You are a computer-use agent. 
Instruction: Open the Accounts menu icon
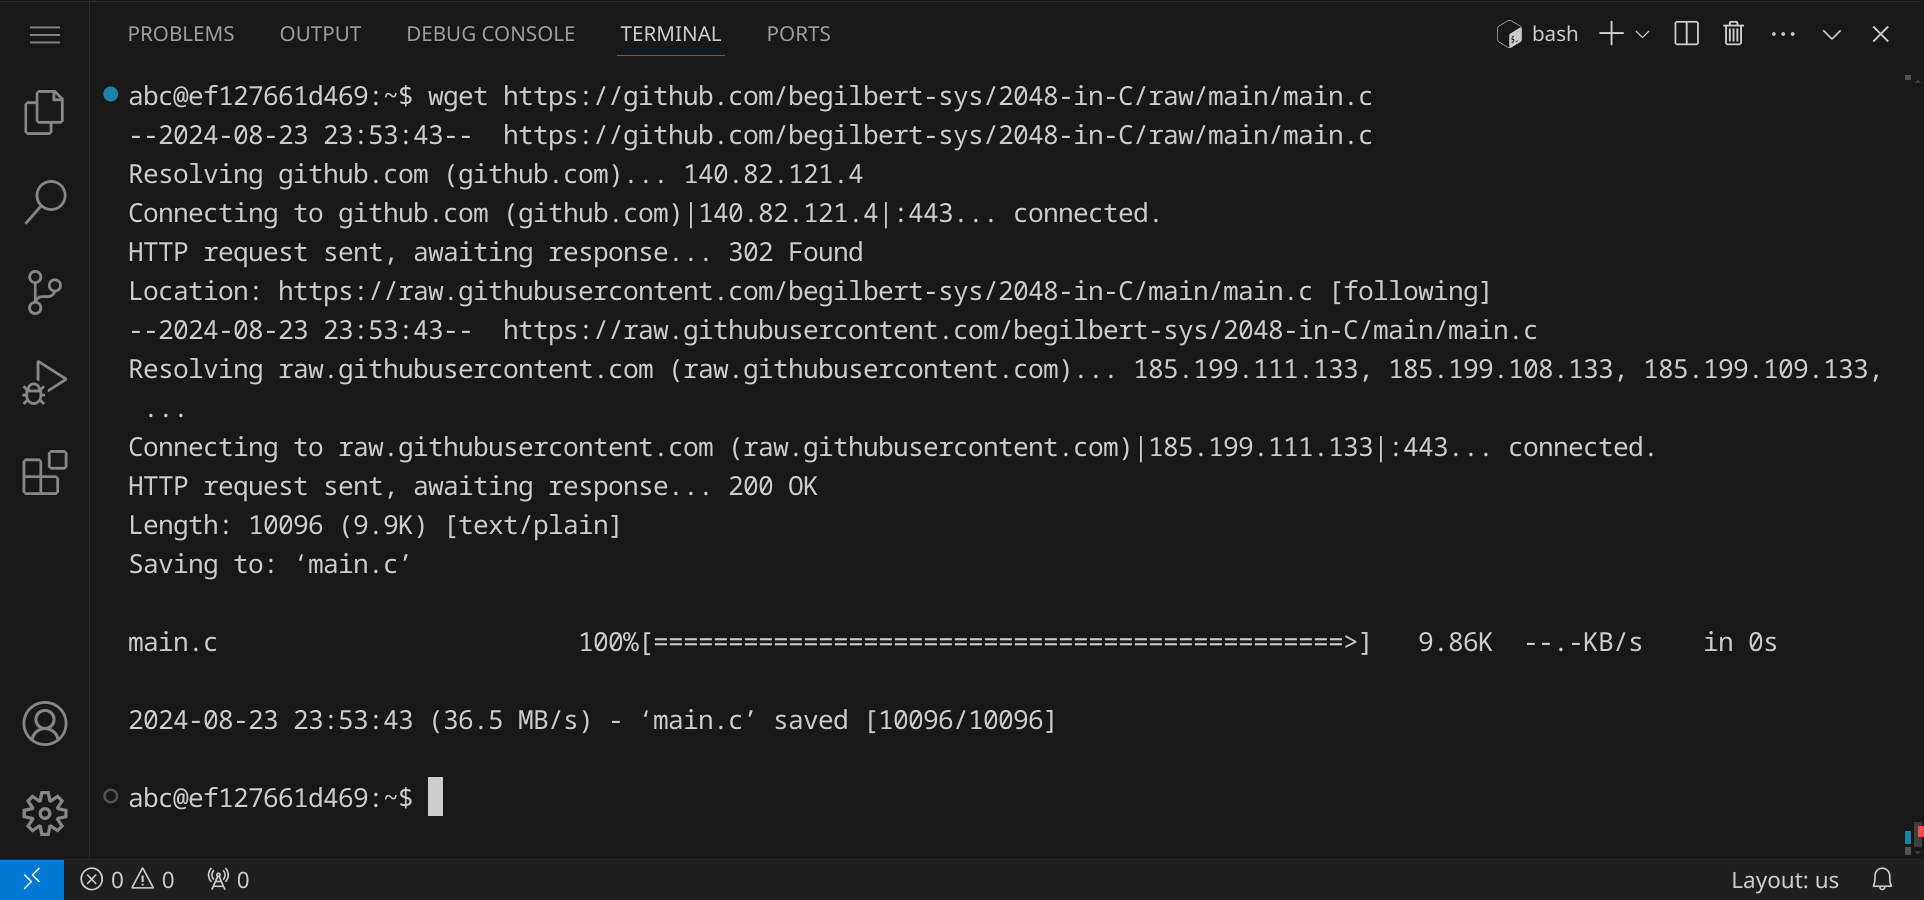[x=44, y=724]
